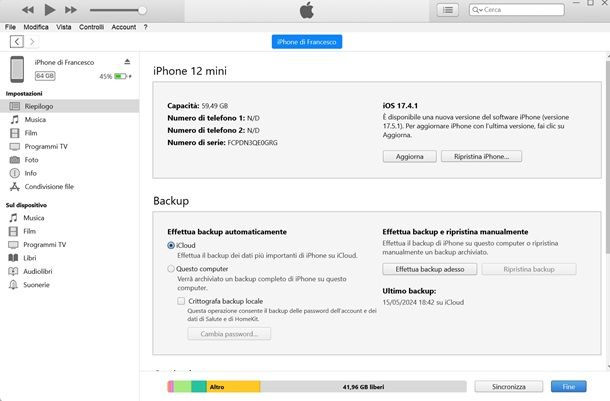Click the fast-forward playback button
610x401 pixels.
[x=71, y=10]
